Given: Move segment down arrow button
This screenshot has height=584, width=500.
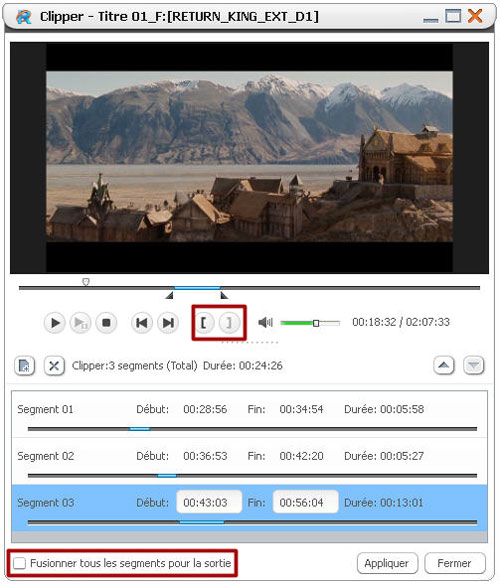Looking at the screenshot, I should pos(474,365).
